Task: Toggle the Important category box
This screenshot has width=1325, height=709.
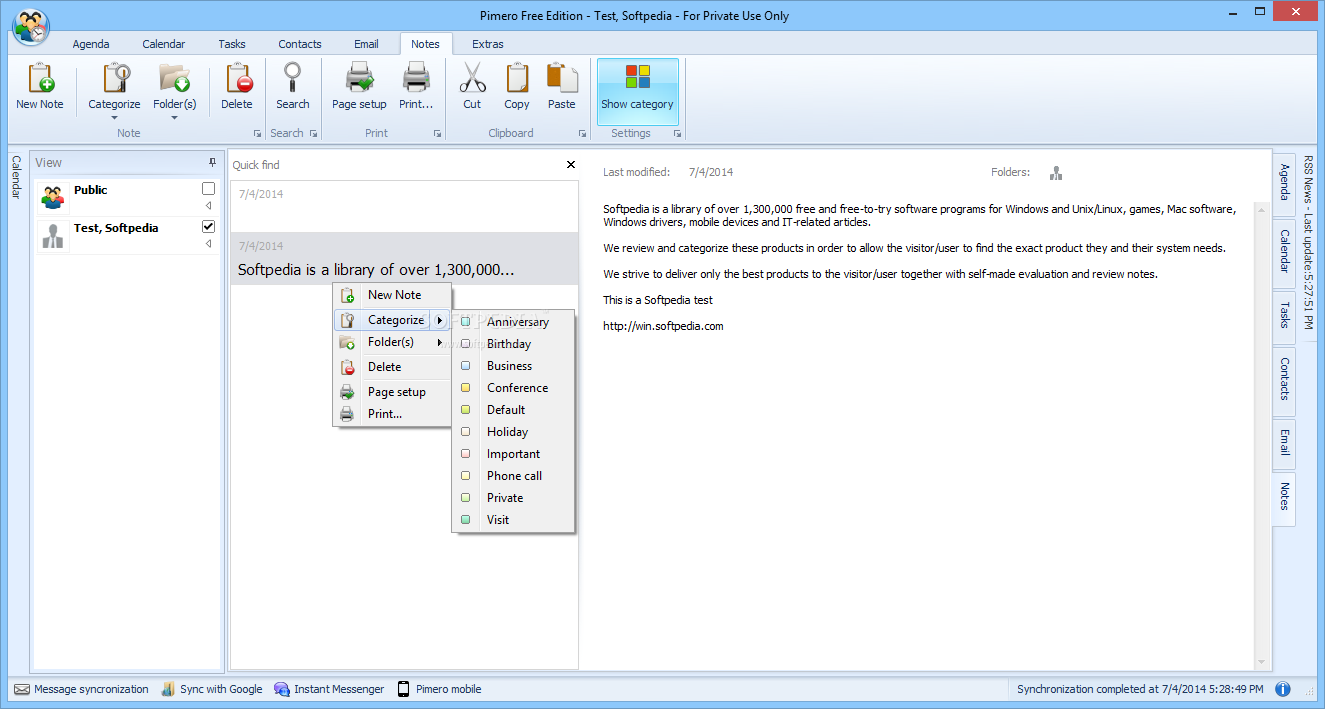Action: click(x=465, y=454)
